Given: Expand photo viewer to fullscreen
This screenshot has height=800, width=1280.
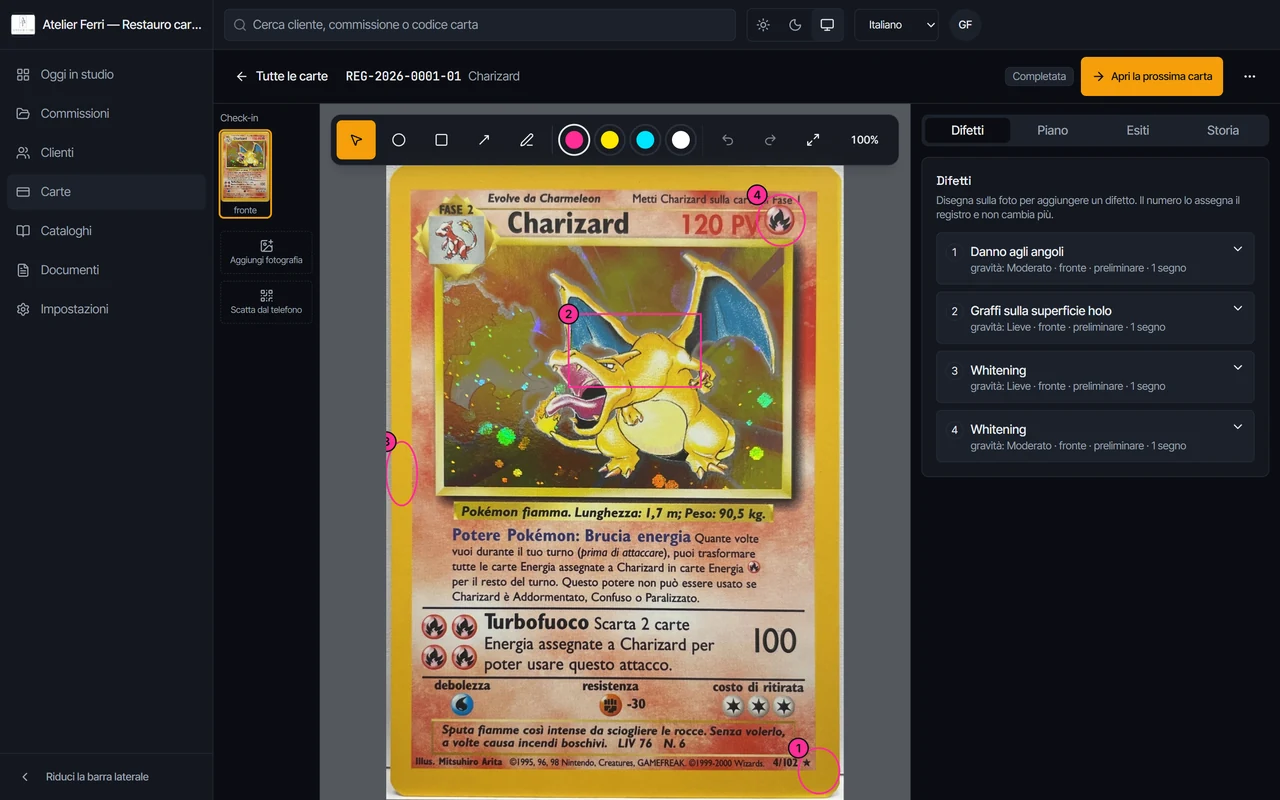Looking at the screenshot, I should (x=813, y=140).
